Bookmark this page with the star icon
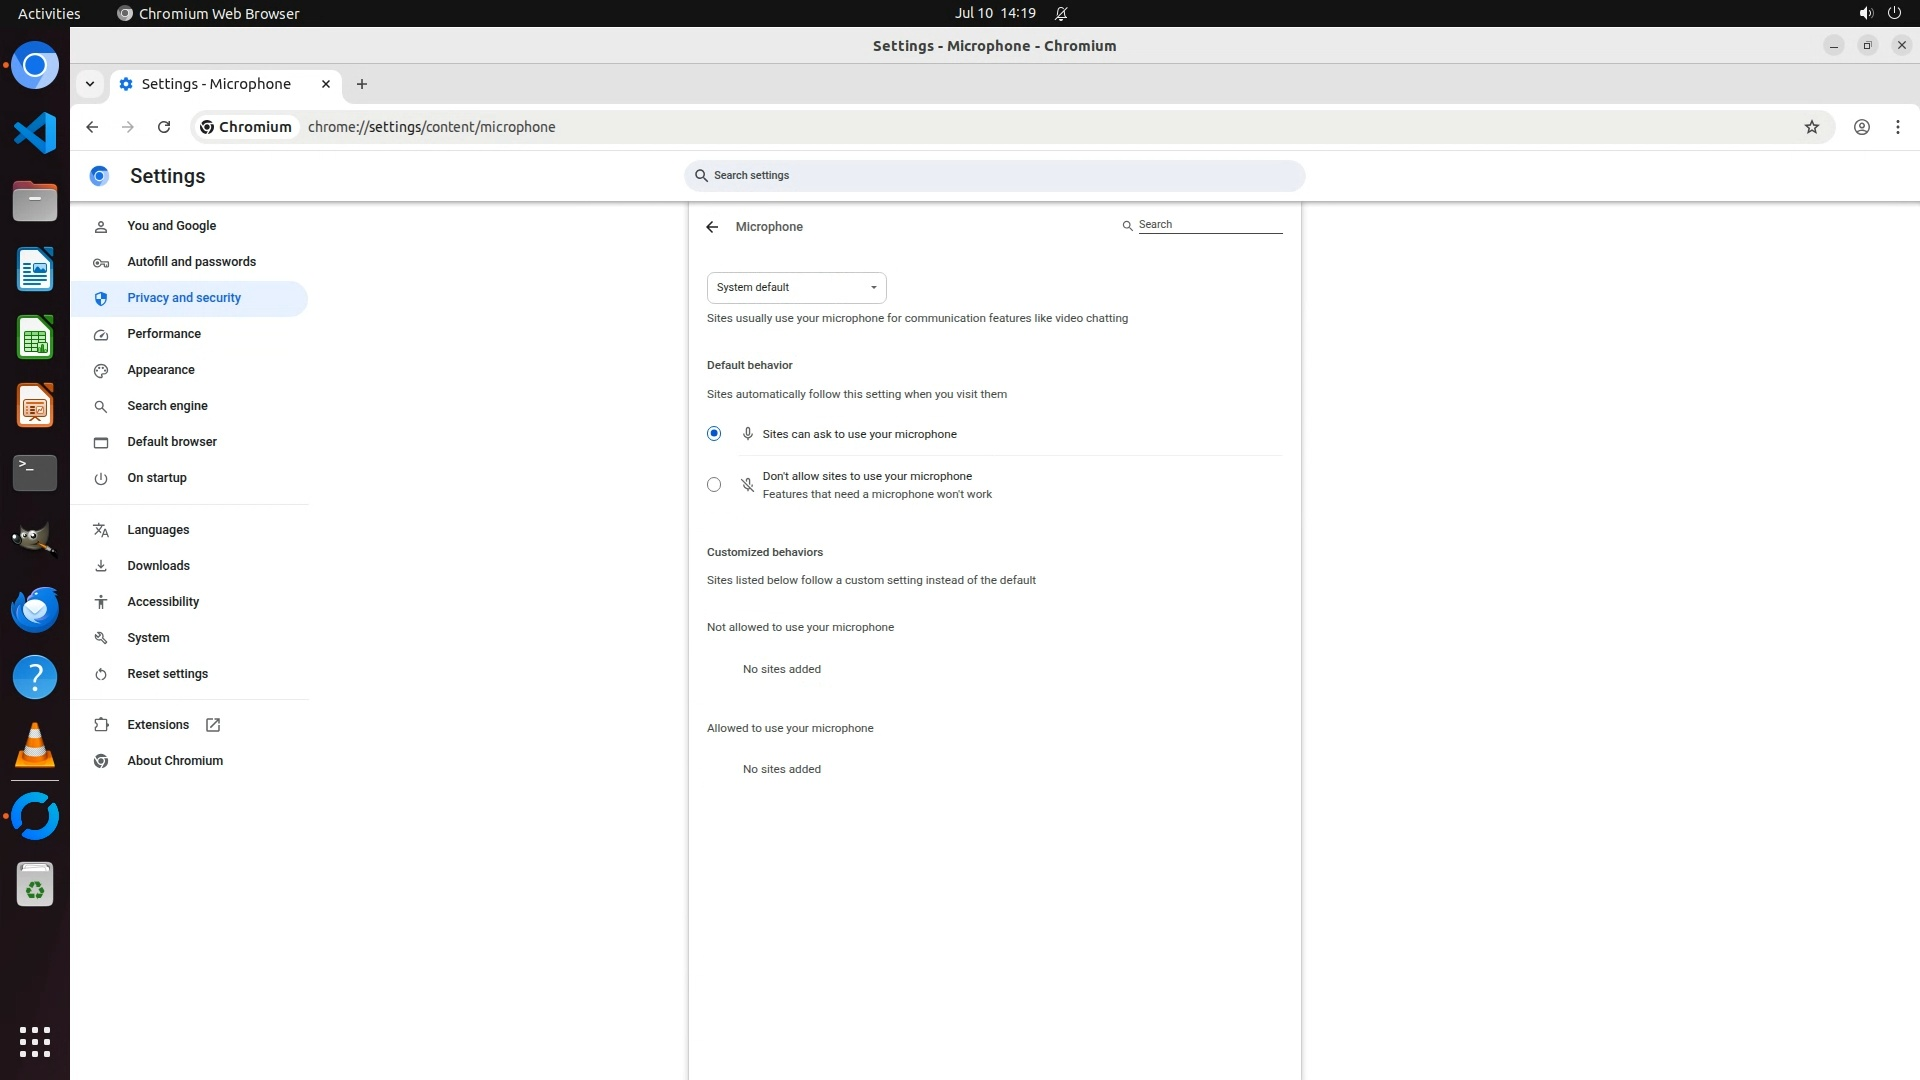 pyautogui.click(x=1811, y=127)
